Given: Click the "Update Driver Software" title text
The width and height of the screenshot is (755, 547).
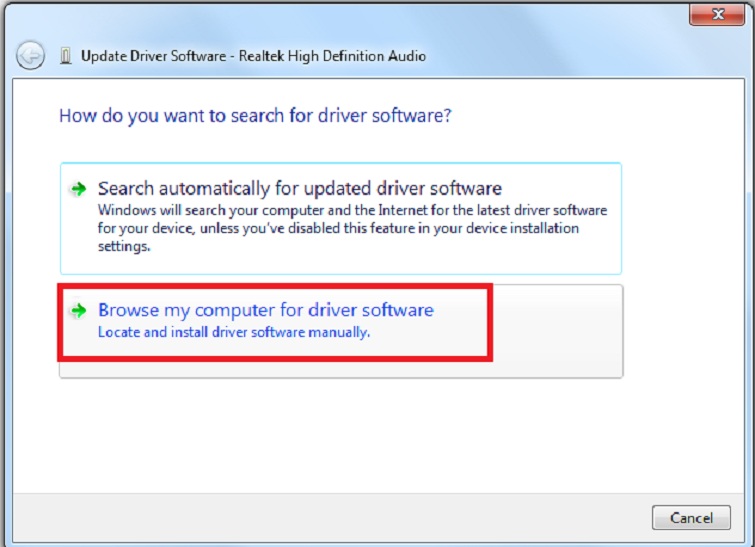Looking at the screenshot, I should pos(153,56).
